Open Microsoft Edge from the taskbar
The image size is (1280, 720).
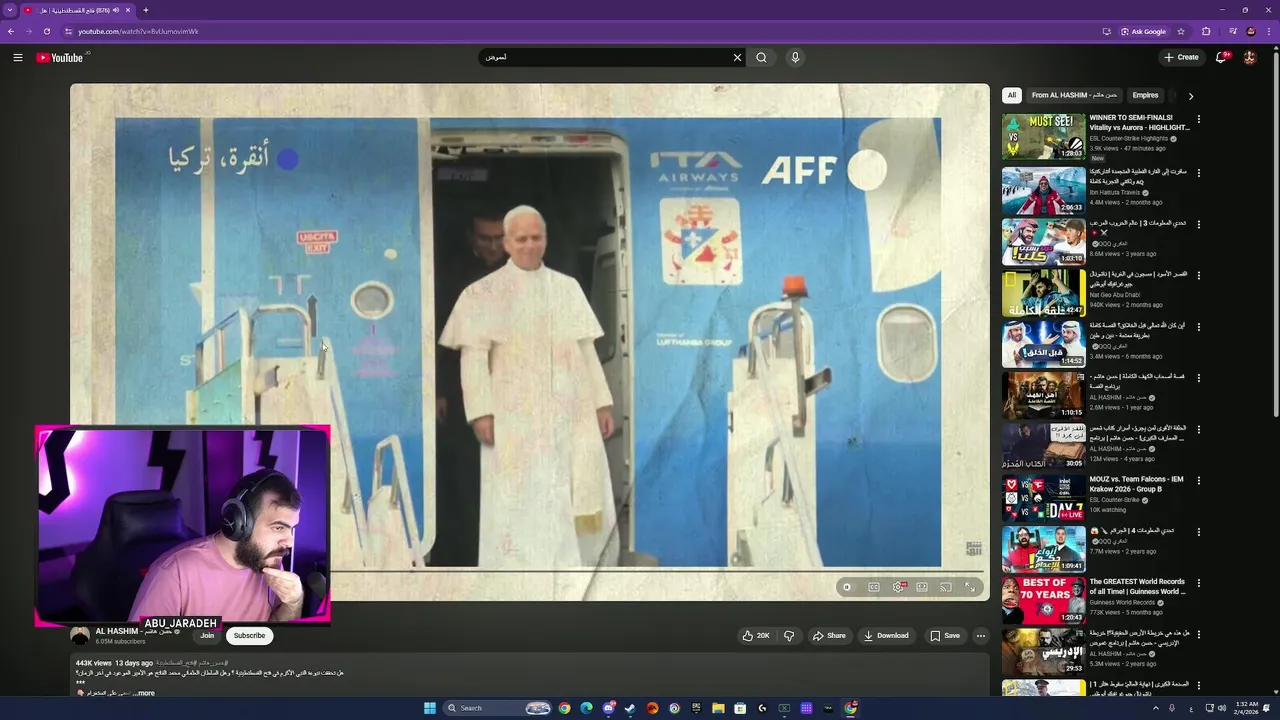click(x=586, y=708)
